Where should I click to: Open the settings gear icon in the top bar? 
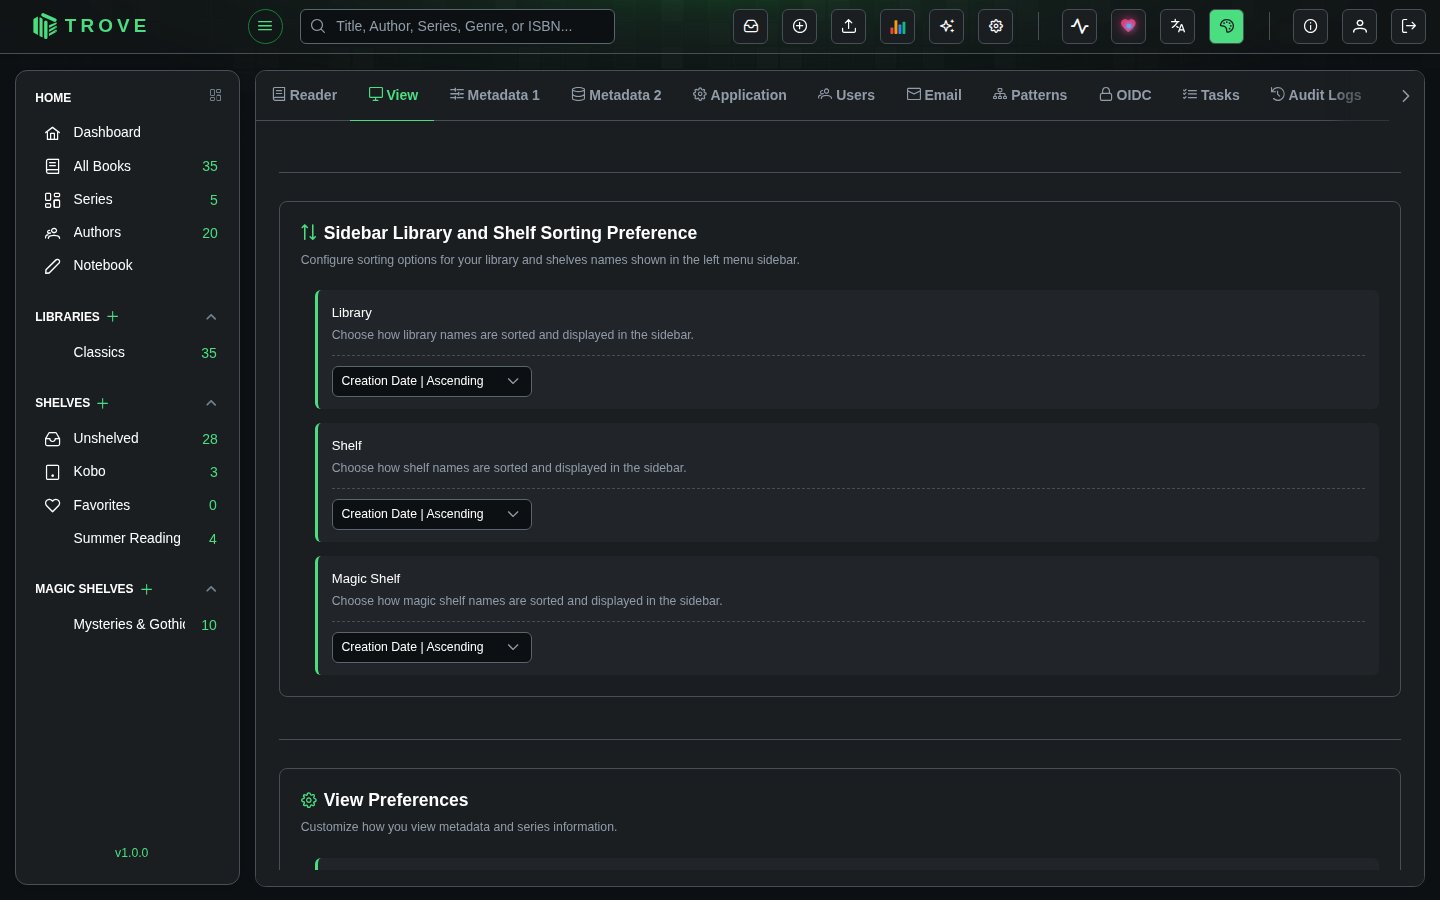995,26
